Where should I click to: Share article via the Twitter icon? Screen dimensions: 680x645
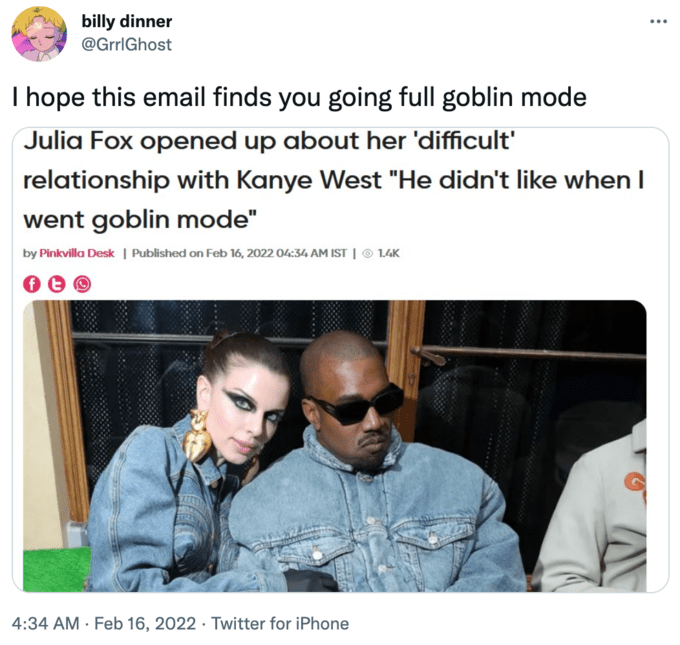click(56, 284)
